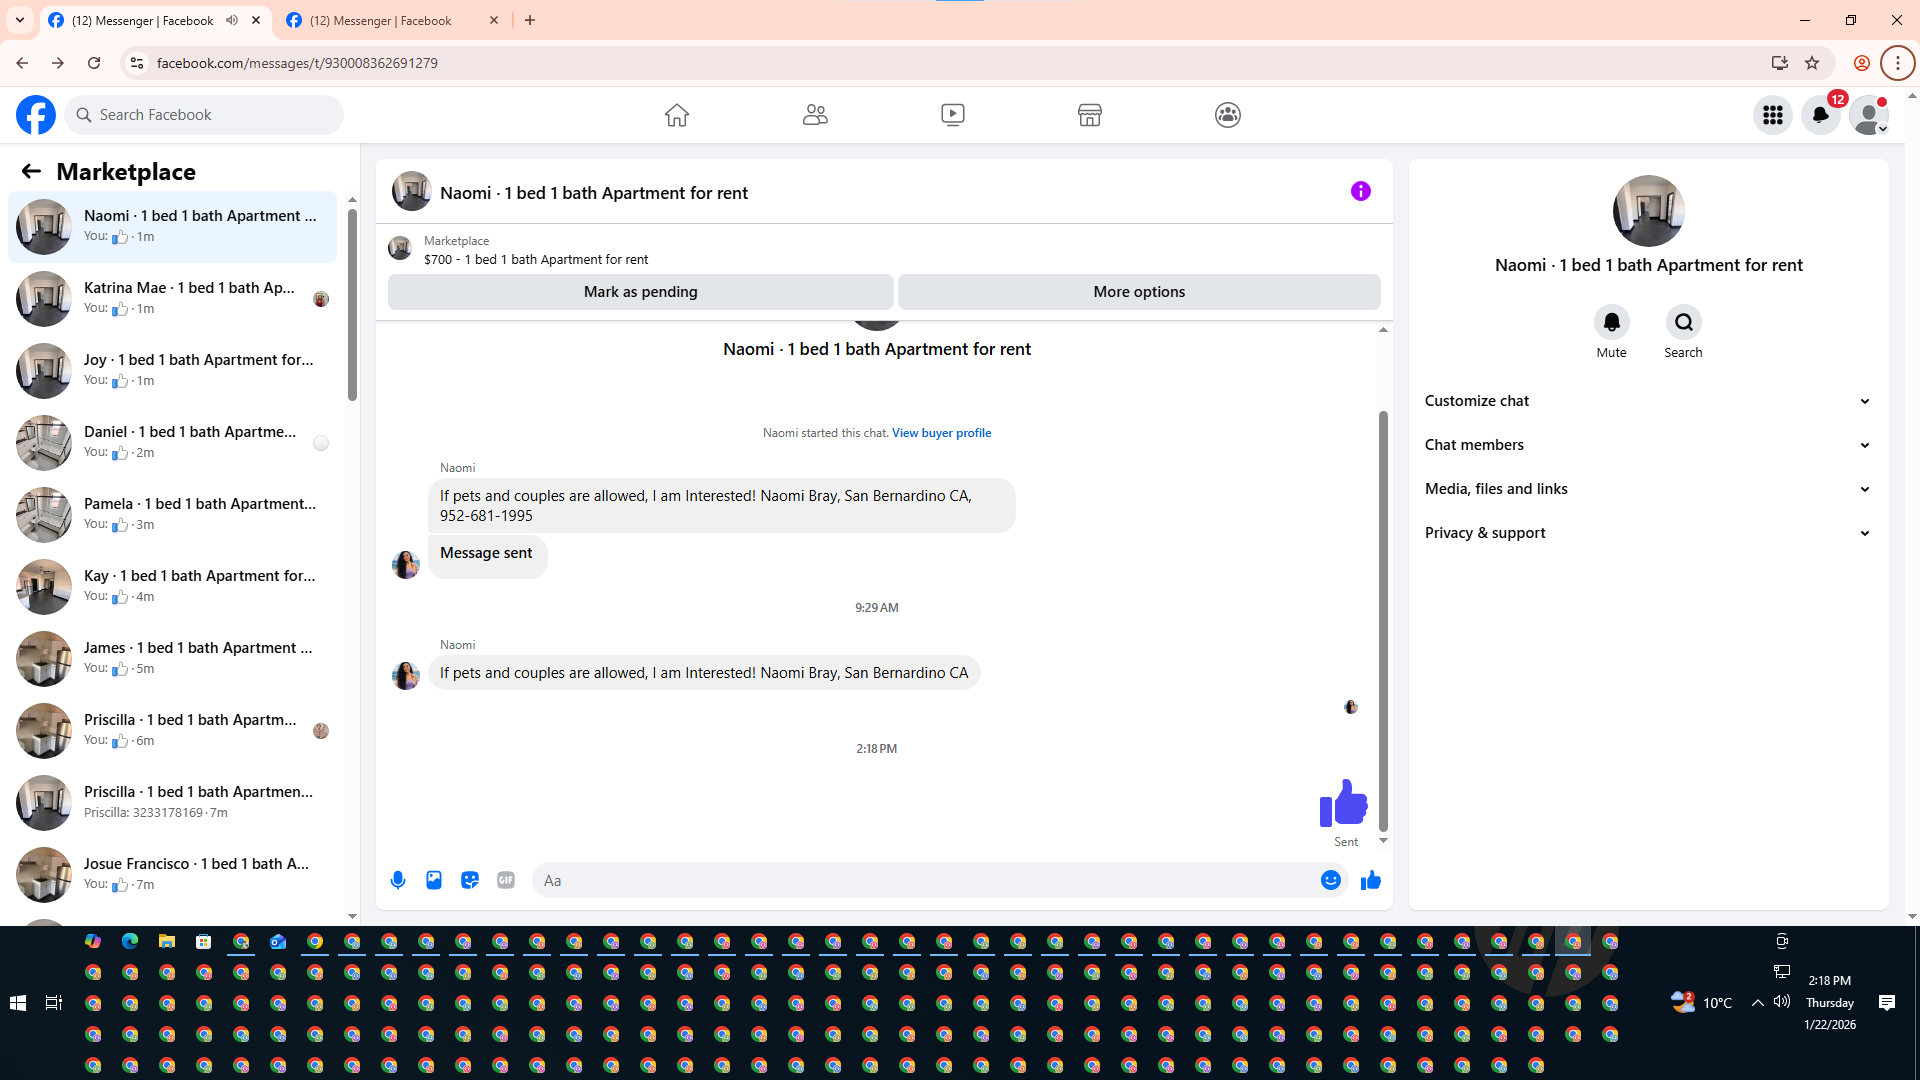Image resolution: width=1920 pixels, height=1080 pixels.
Task: Click the More options button
Action: tap(1139, 292)
